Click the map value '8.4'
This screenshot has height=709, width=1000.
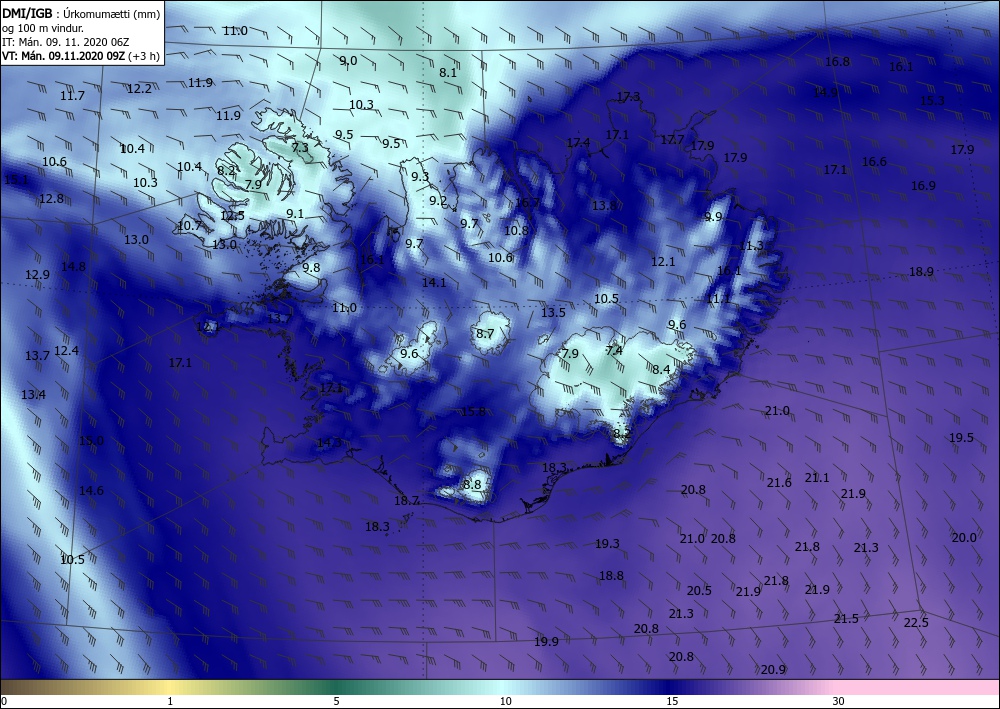(661, 369)
